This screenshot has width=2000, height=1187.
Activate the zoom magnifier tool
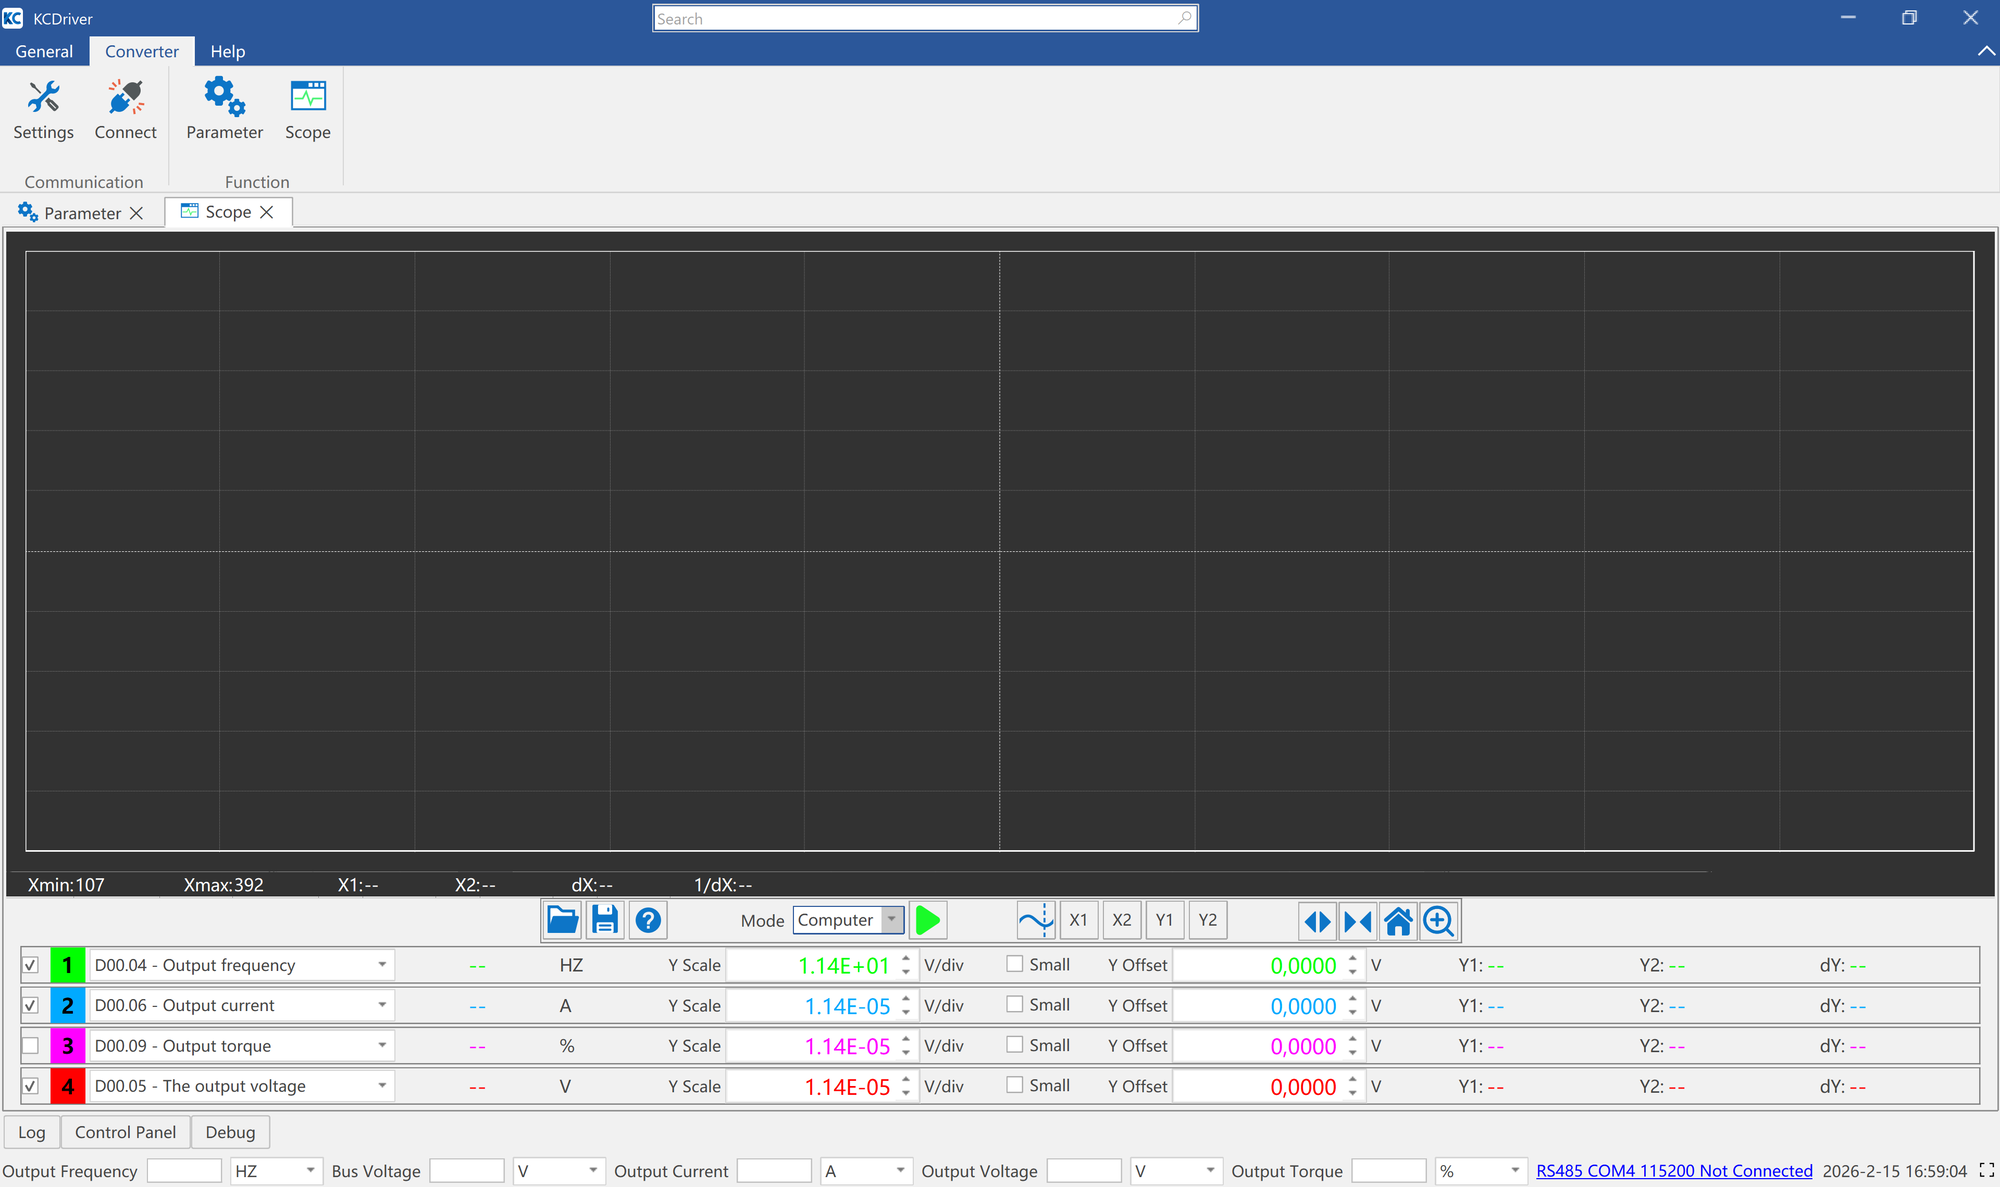click(1438, 920)
